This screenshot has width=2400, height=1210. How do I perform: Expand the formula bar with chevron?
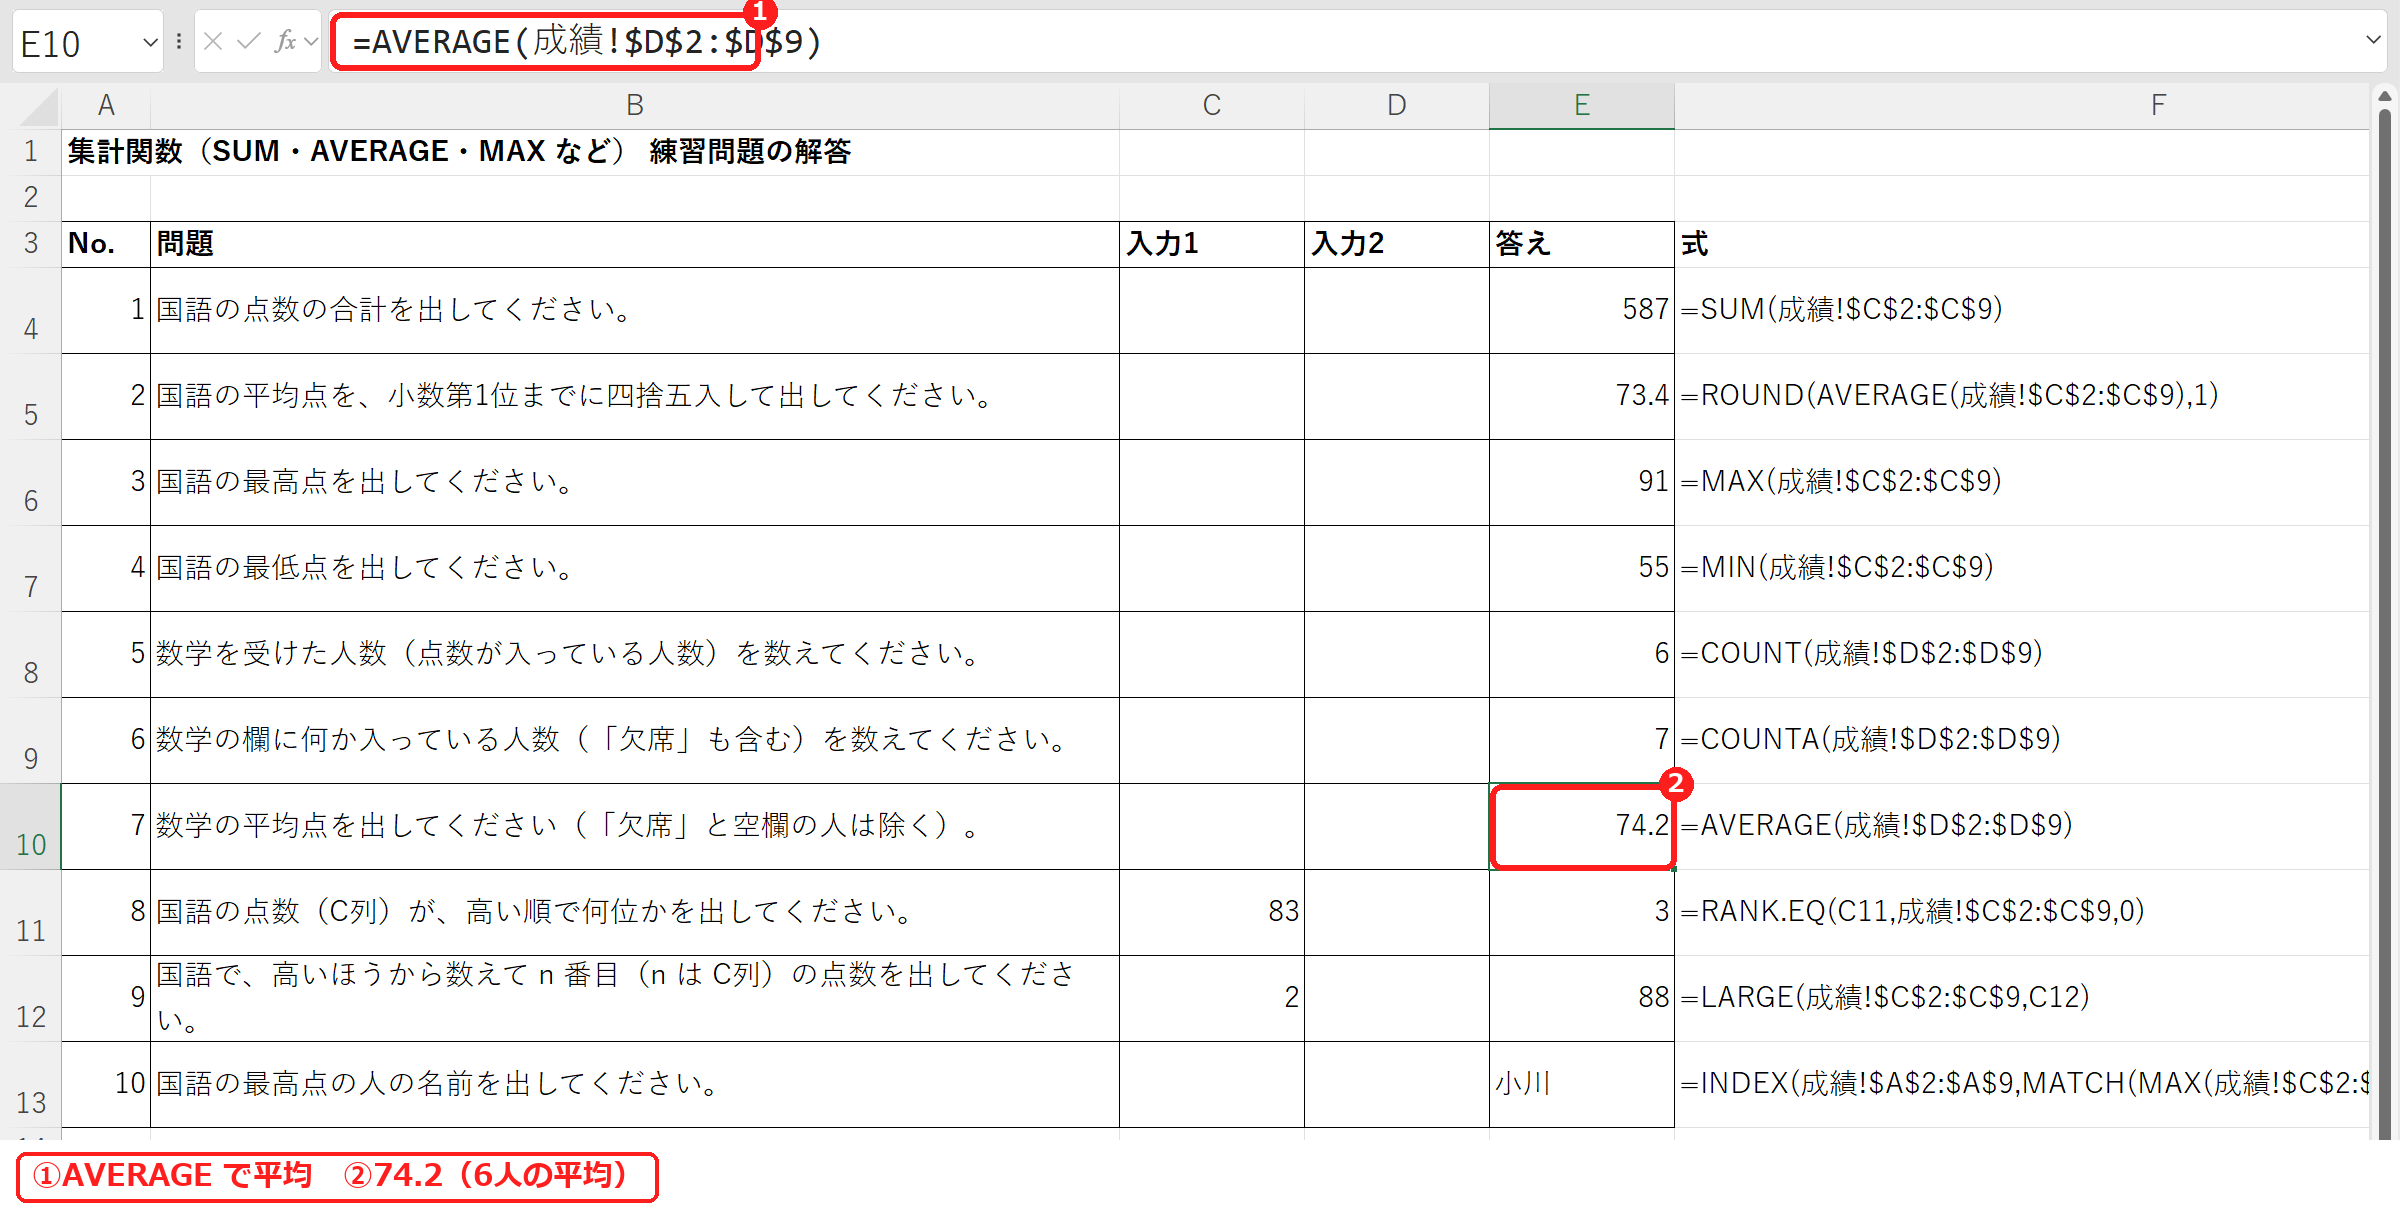point(2373,41)
